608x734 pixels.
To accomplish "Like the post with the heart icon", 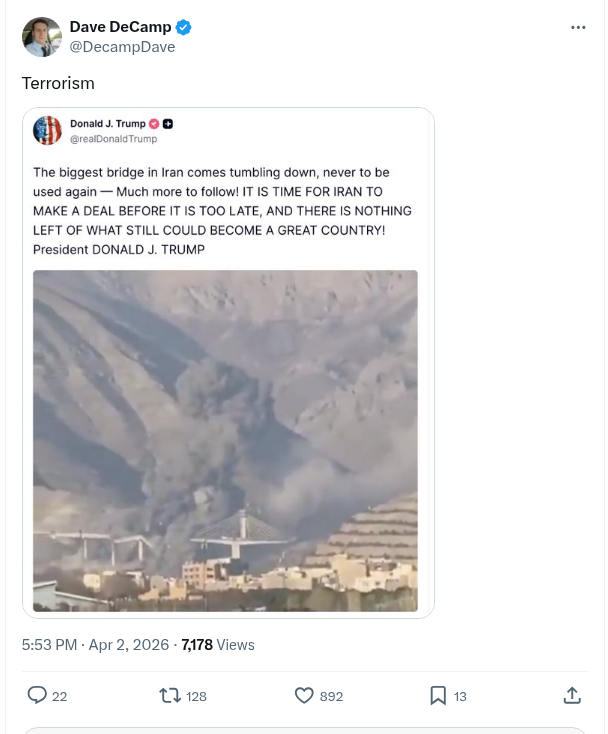I will [304, 695].
